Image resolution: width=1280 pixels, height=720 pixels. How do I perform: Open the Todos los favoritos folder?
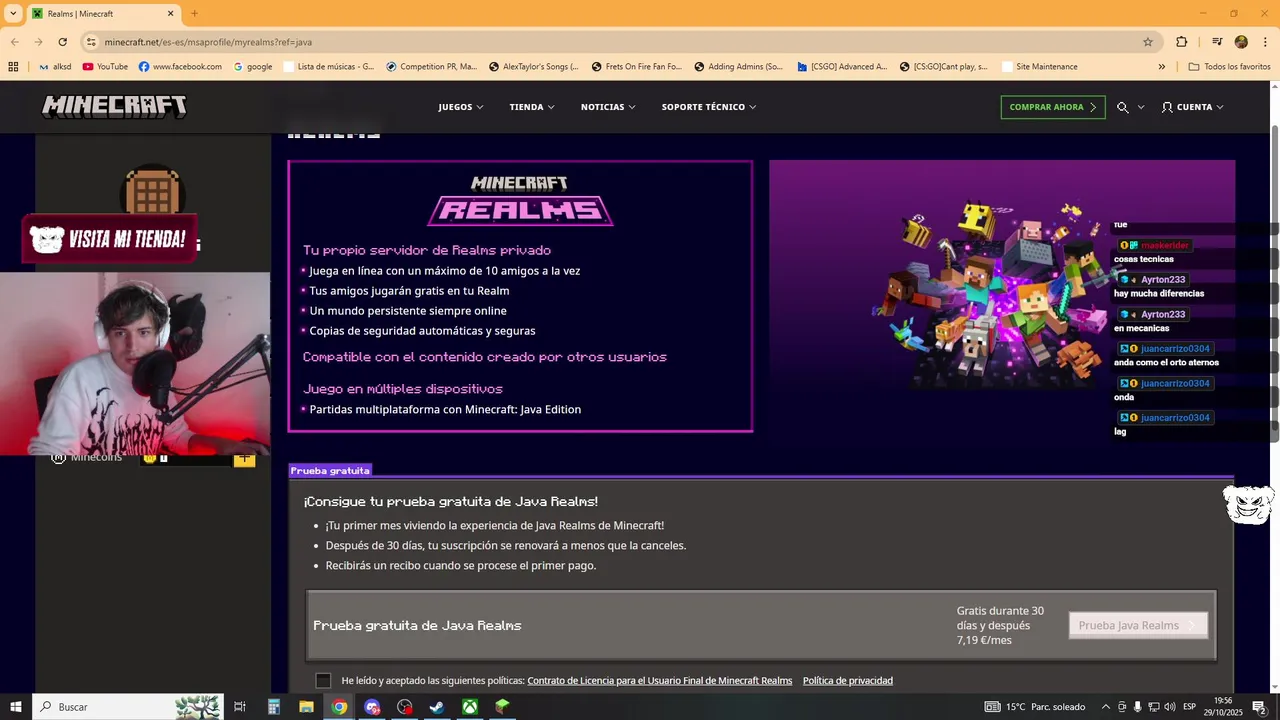click(x=1229, y=67)
